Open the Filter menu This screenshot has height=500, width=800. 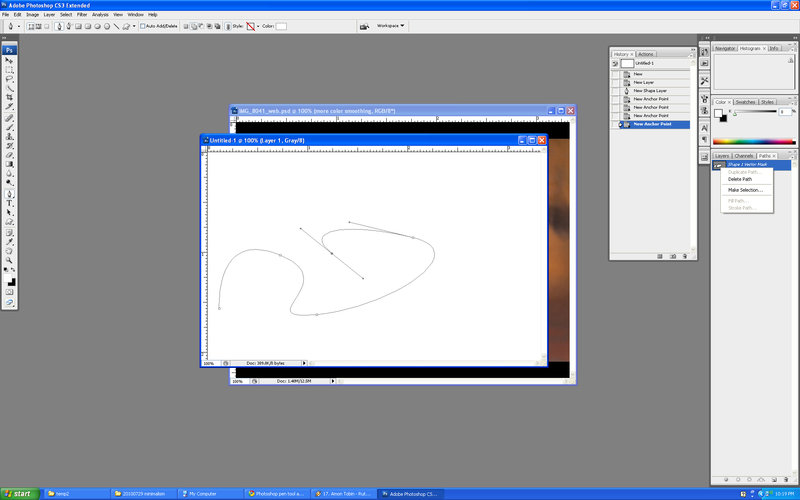(82, 15)
